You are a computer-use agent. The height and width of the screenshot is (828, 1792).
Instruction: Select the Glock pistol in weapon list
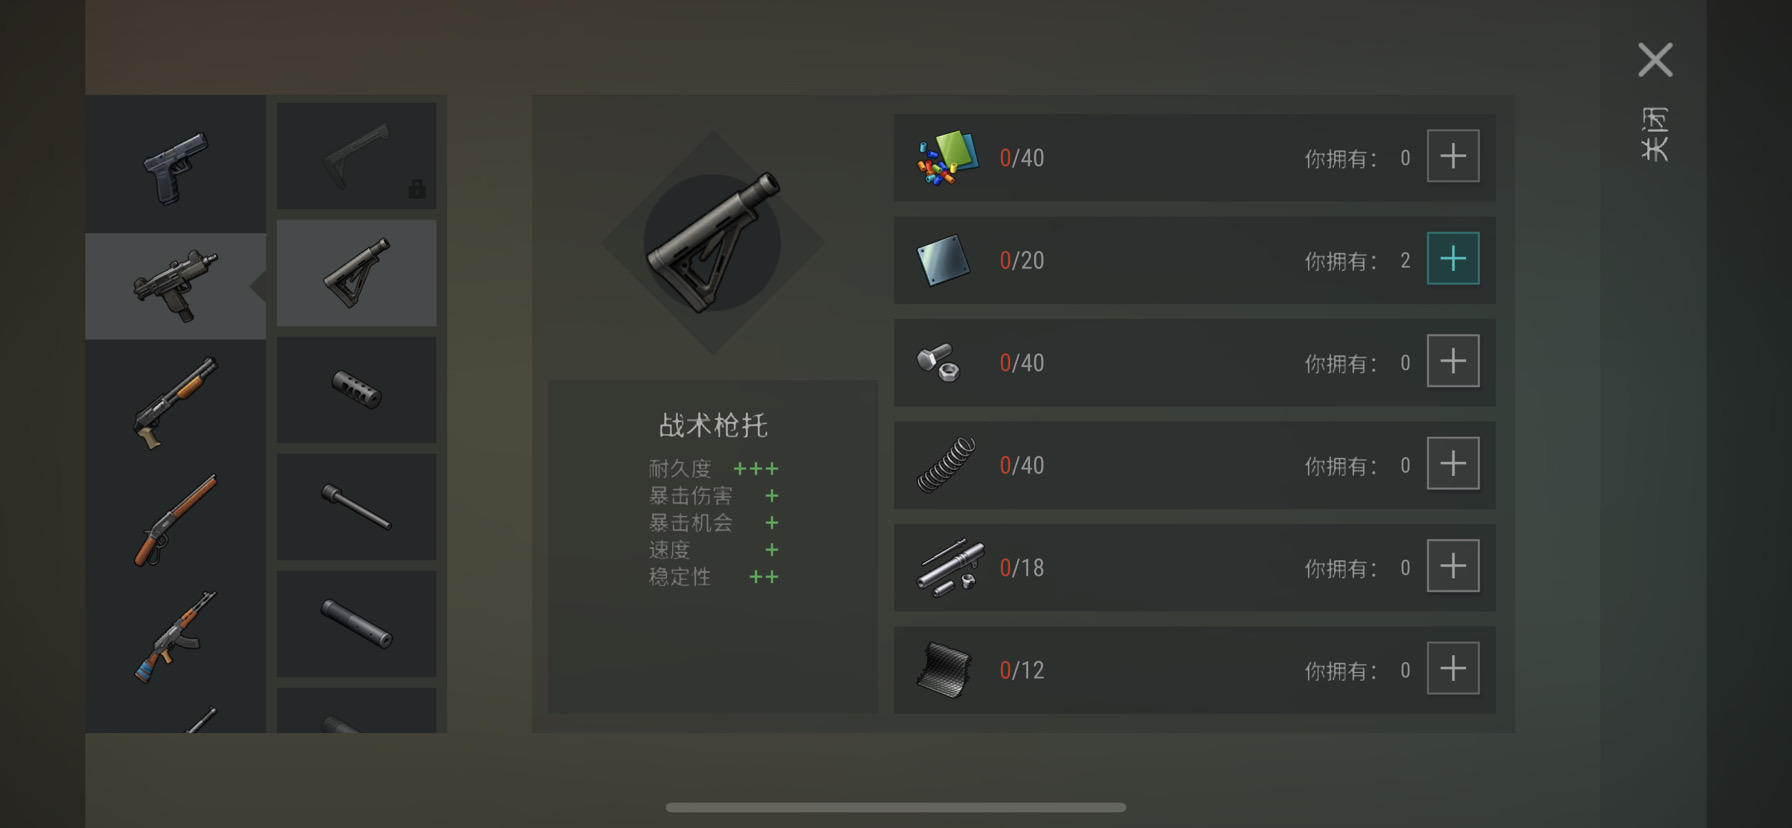tap(176, 166)
